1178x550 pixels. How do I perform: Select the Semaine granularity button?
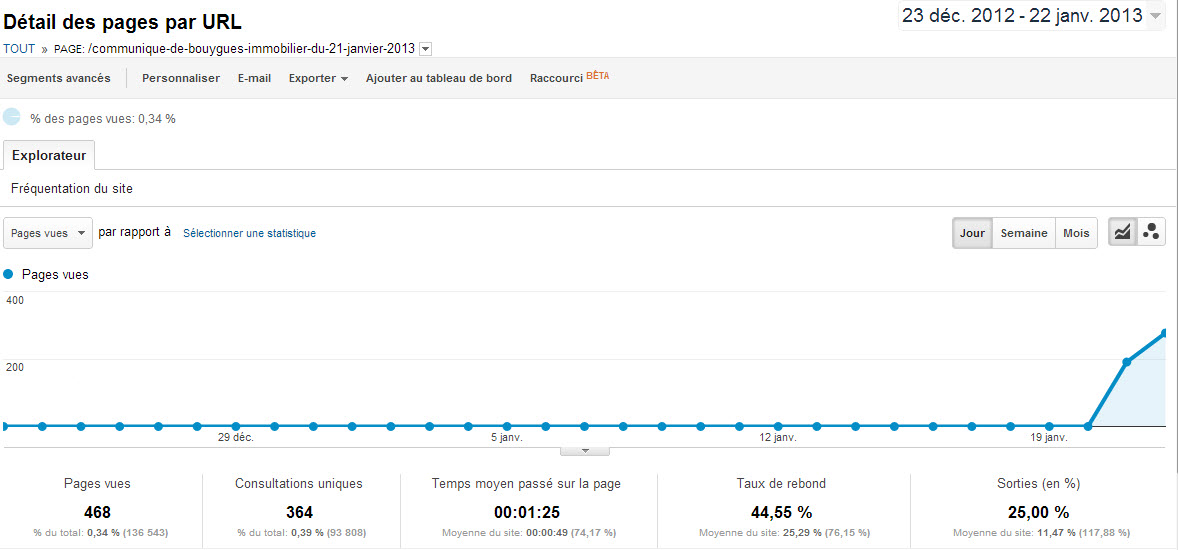pyautogui.click(x=1023, y=233)
